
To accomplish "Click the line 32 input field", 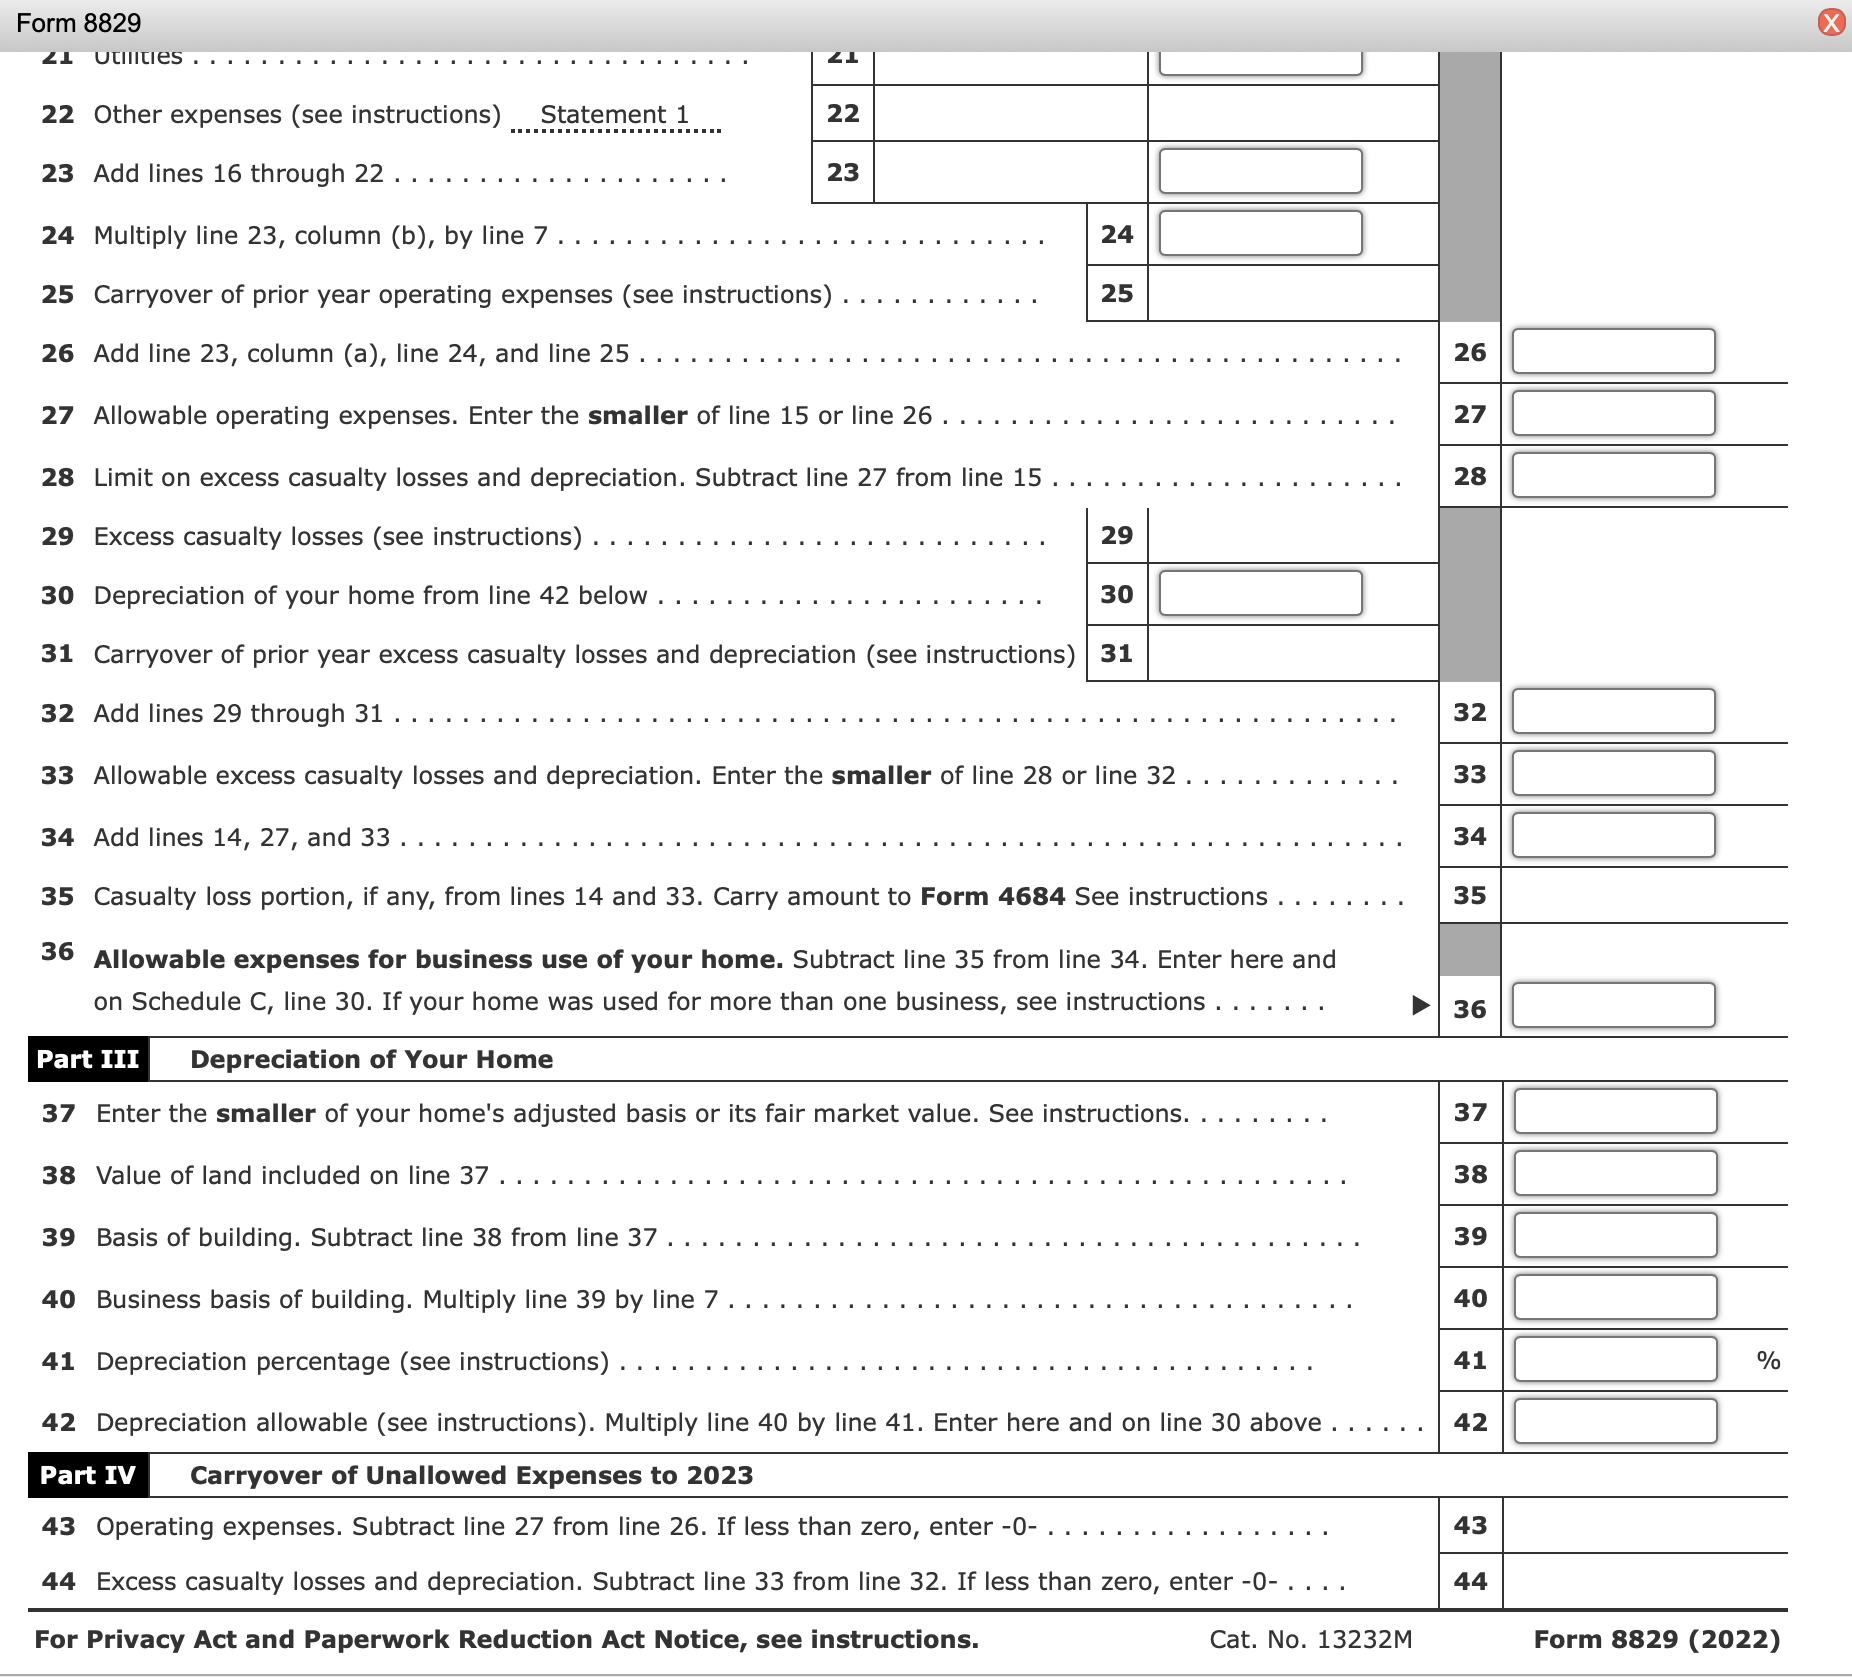I will click(x=1613, y=711).
